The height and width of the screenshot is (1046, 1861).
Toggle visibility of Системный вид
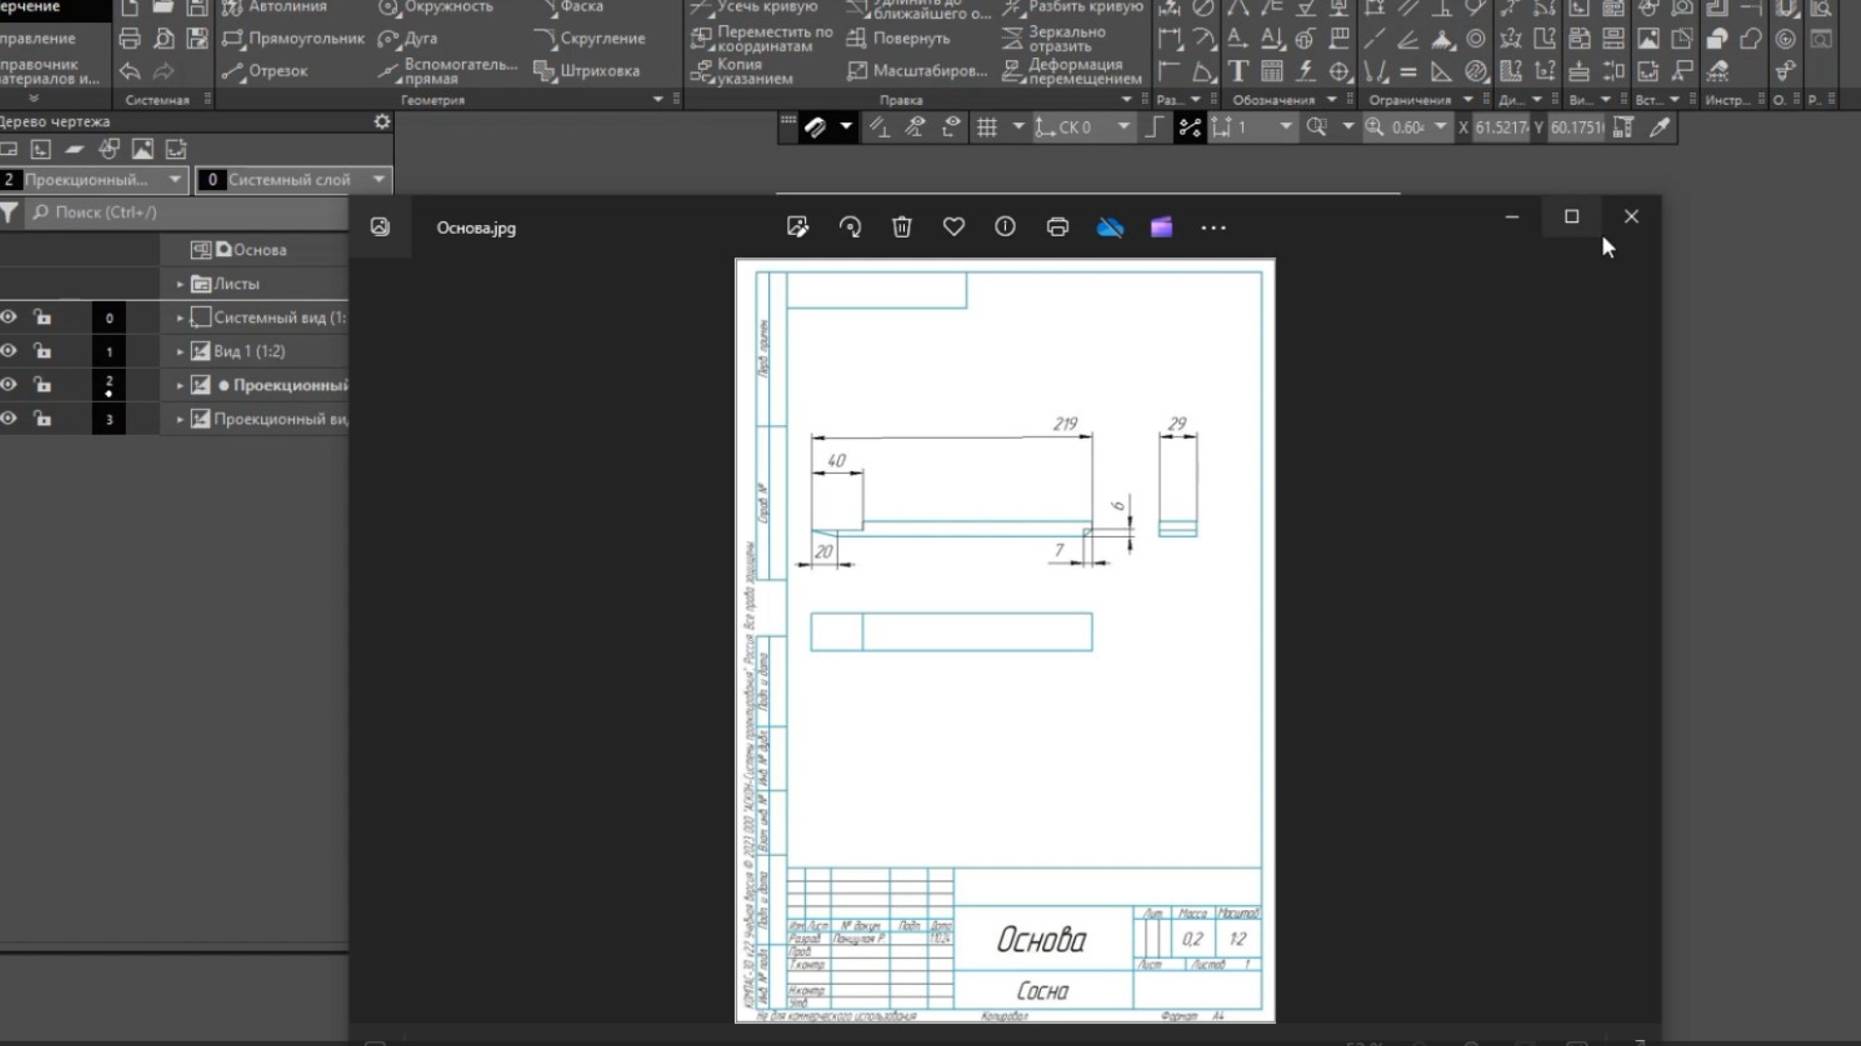tap(9, 317)
